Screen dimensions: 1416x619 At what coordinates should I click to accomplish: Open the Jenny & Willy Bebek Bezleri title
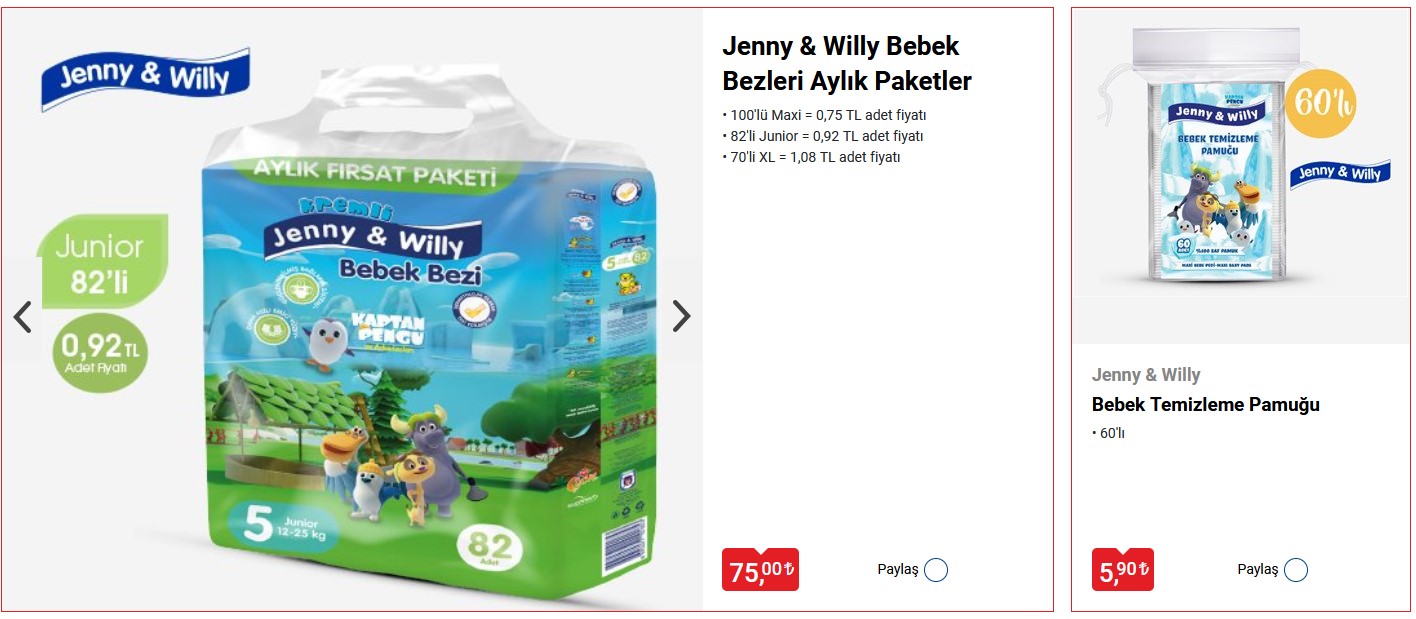(846, 63)
